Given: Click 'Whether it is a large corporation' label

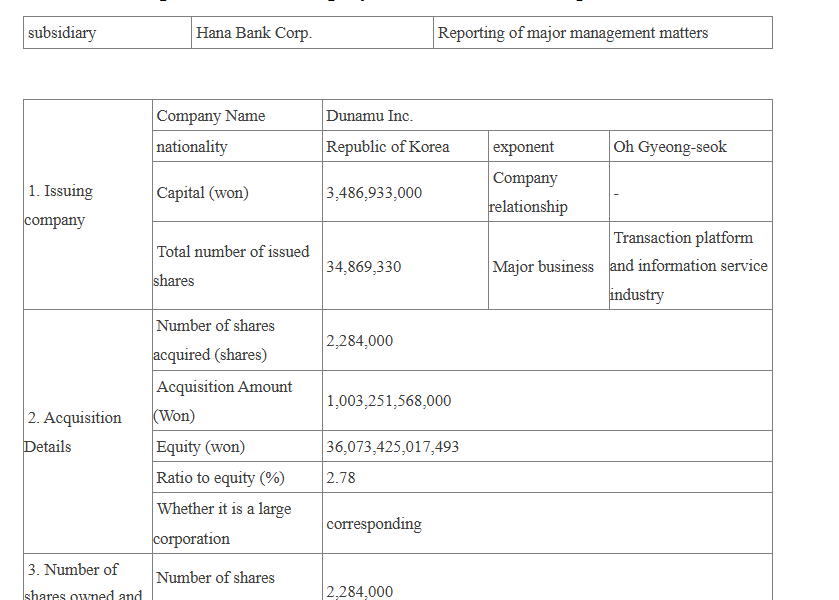Looking at the screenshot, I should tap(222, 523).
